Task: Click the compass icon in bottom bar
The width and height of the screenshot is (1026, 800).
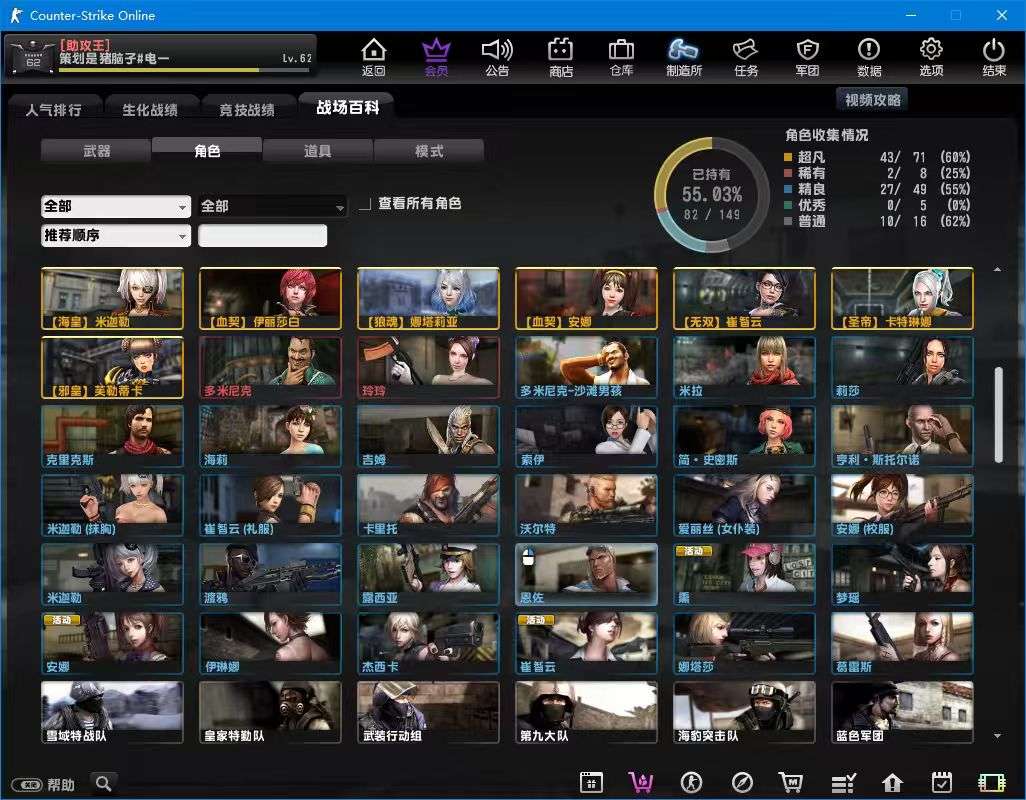Action: [742, 782]
